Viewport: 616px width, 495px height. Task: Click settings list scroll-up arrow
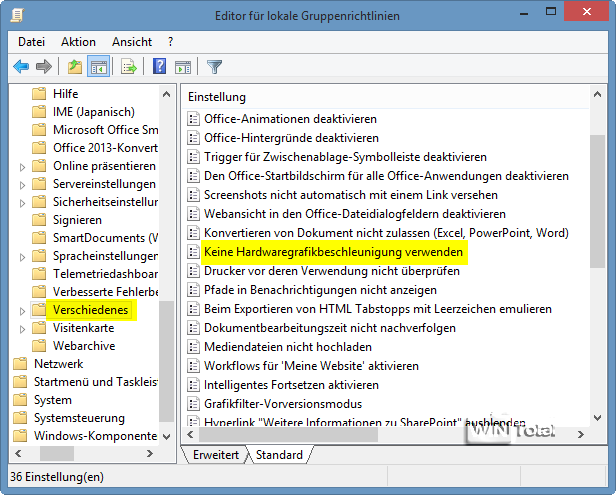tap(598, 94)
